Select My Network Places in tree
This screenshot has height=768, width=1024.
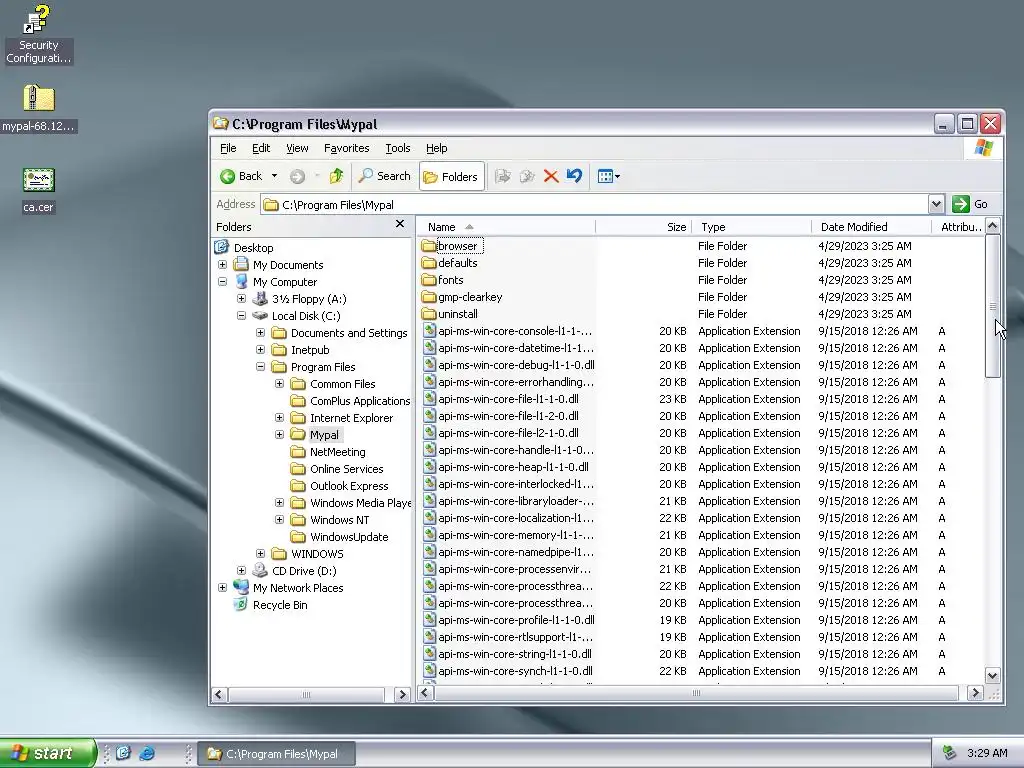tap(298, 588)
